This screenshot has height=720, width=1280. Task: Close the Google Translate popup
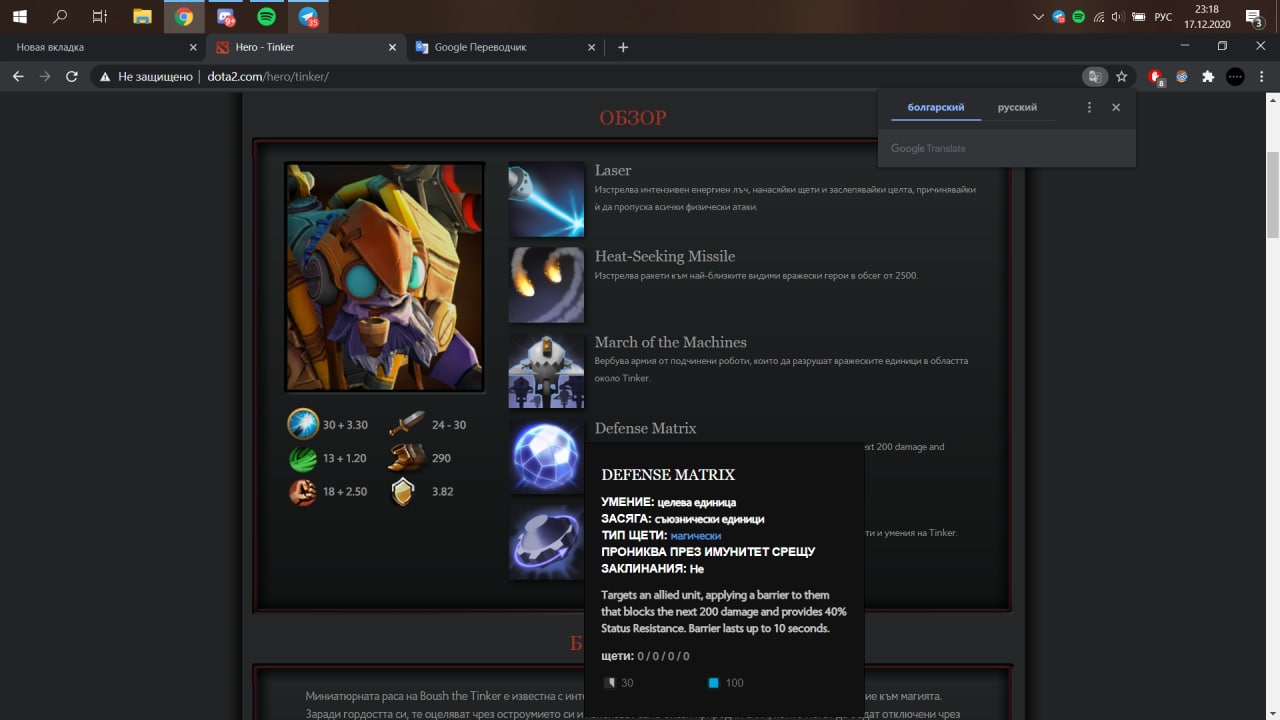point(1116,107)
